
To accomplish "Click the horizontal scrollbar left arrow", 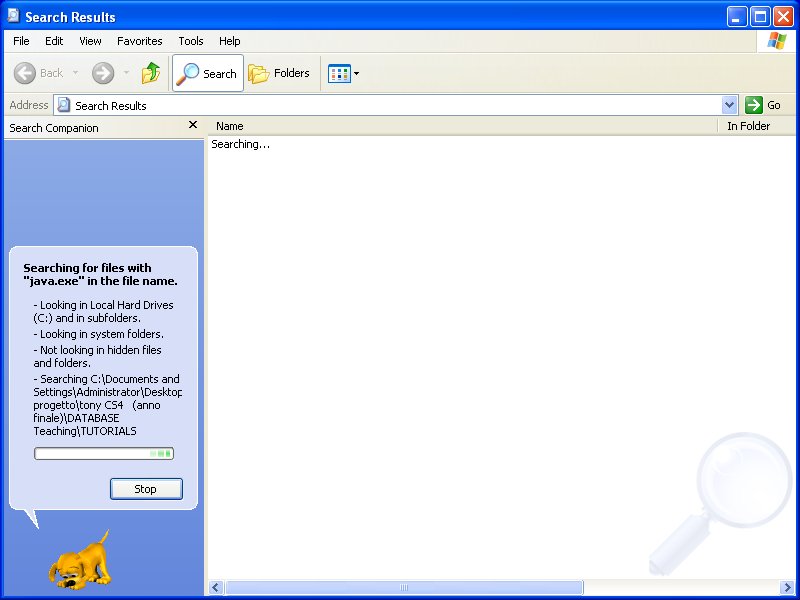I will click(215, 587).
